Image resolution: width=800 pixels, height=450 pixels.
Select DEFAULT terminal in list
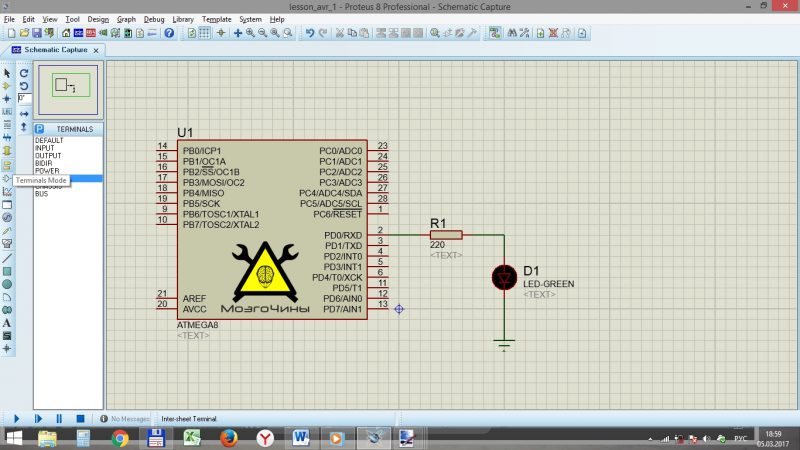point(49,140)
